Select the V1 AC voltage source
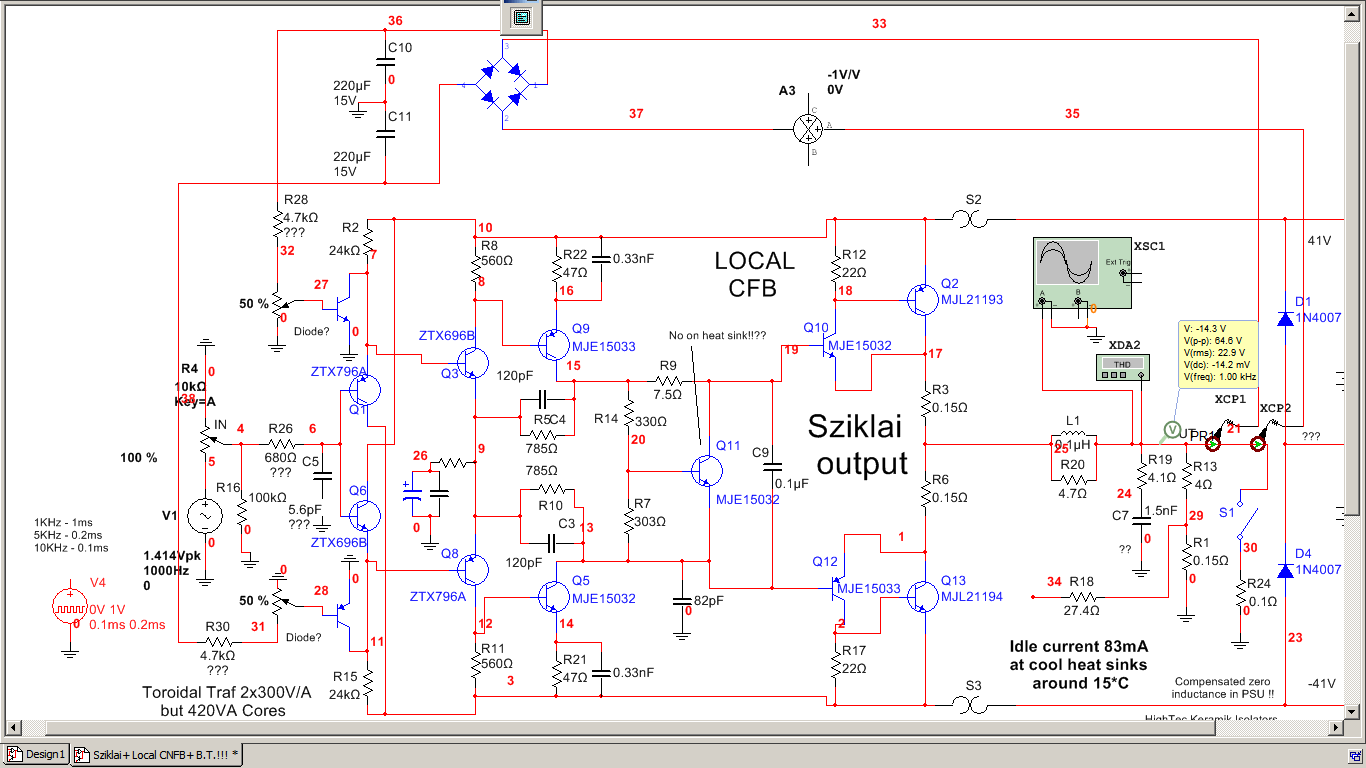The image size is (1366, 768). click(x=205, y=515)
